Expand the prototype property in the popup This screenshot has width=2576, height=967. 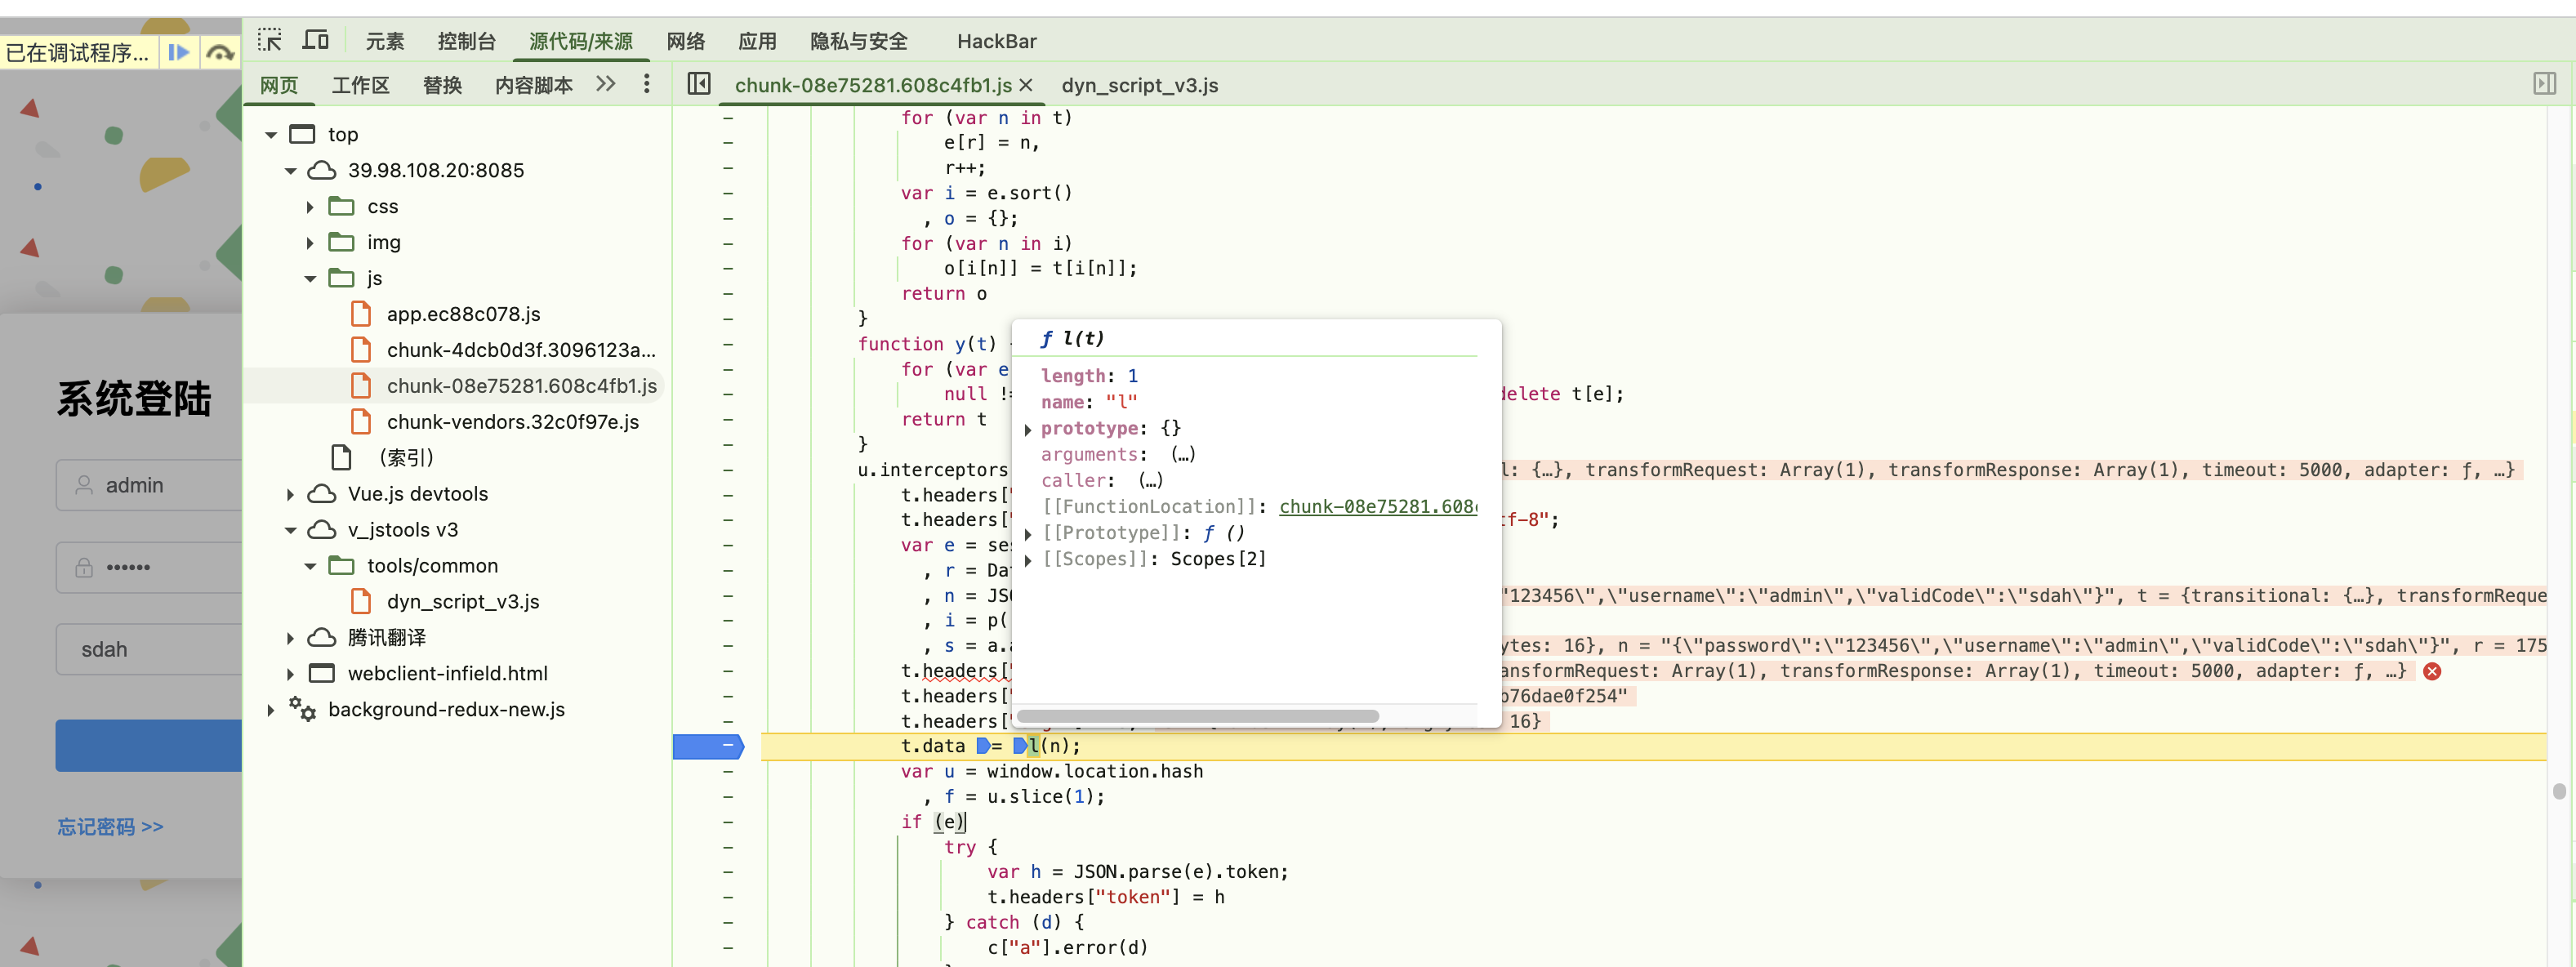tap(1028, 429)
